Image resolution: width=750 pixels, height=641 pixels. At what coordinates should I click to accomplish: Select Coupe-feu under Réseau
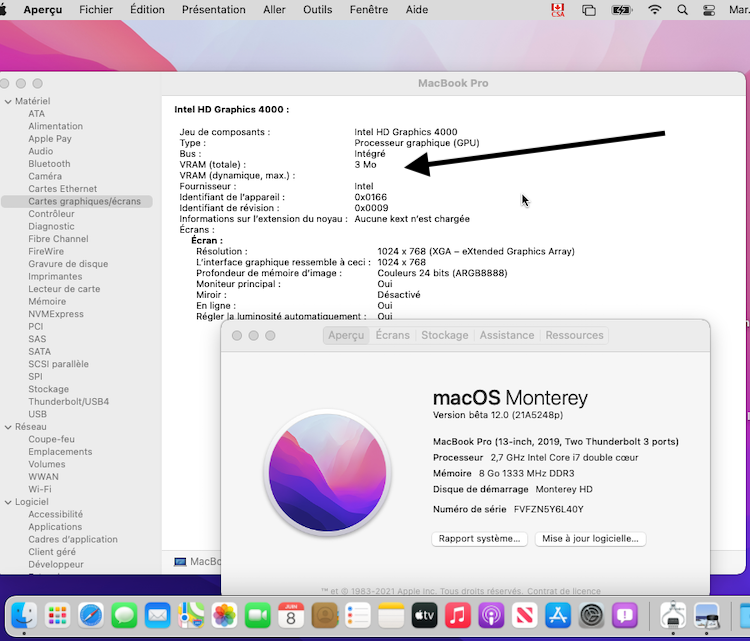tap(51, 439)
